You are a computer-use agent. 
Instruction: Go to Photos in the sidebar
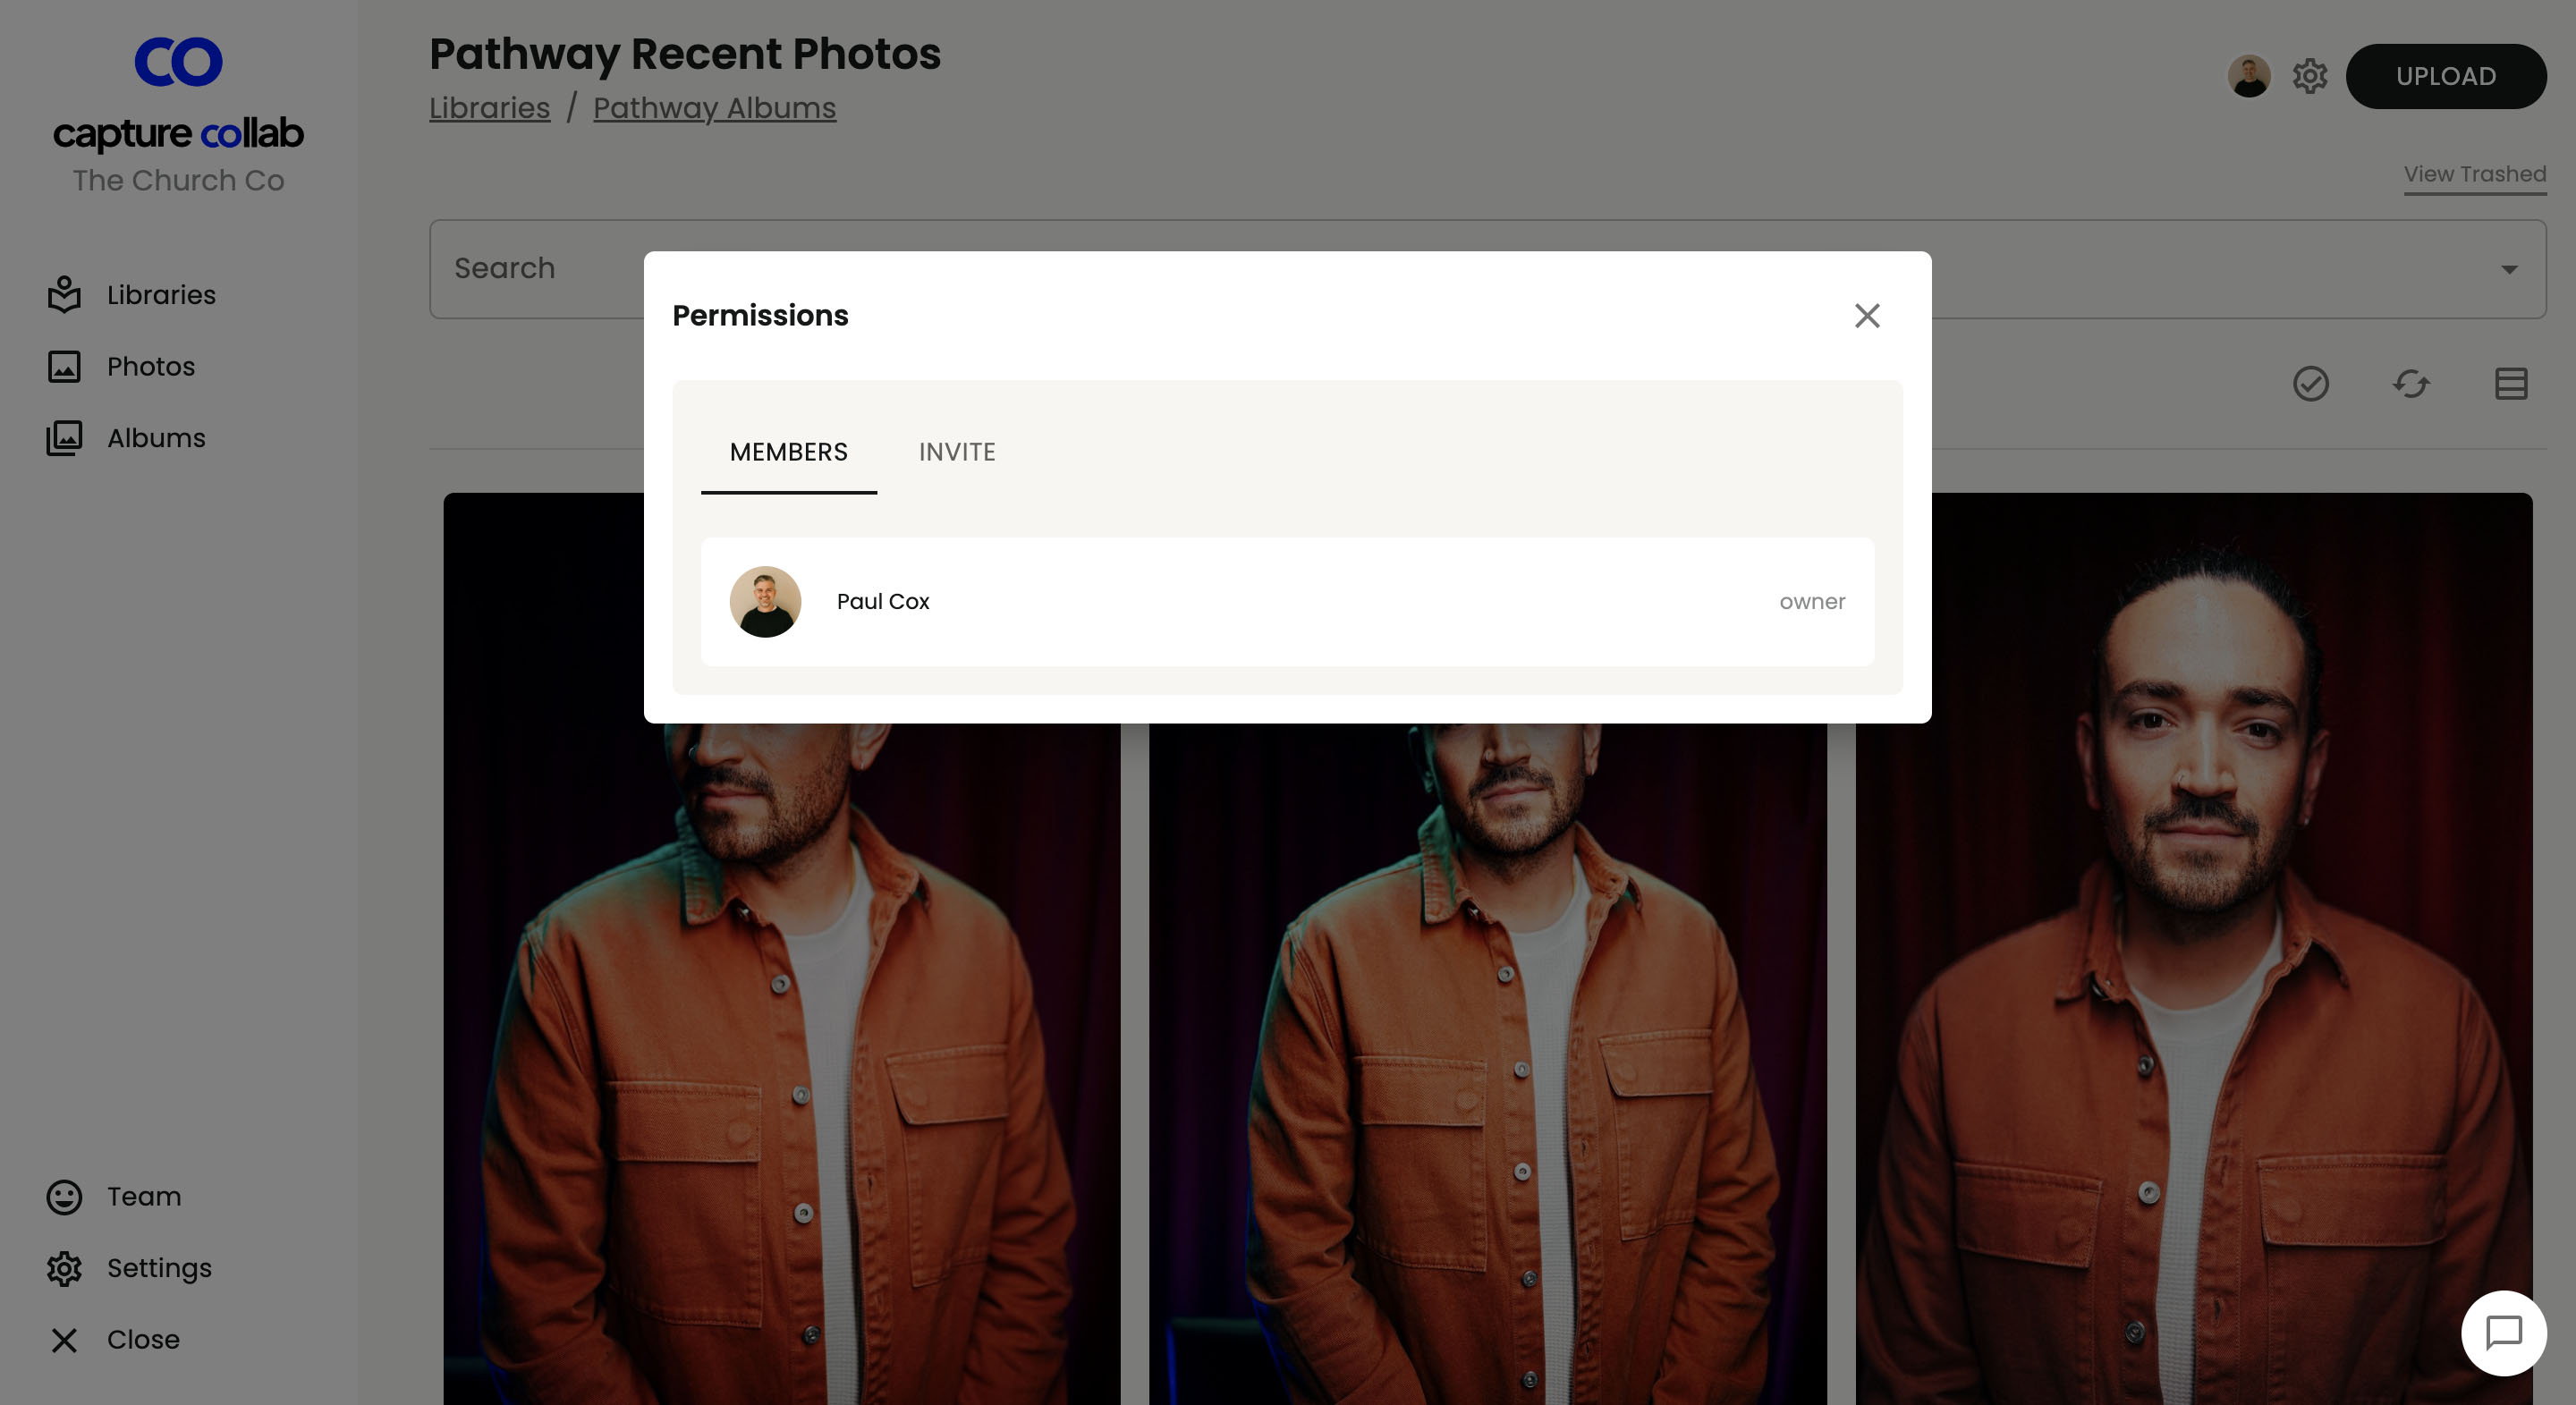150,367
